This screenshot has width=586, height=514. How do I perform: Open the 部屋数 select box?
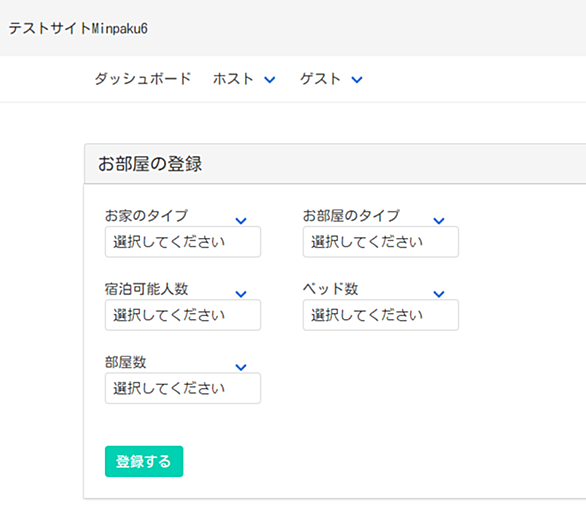tap(183, 388)
